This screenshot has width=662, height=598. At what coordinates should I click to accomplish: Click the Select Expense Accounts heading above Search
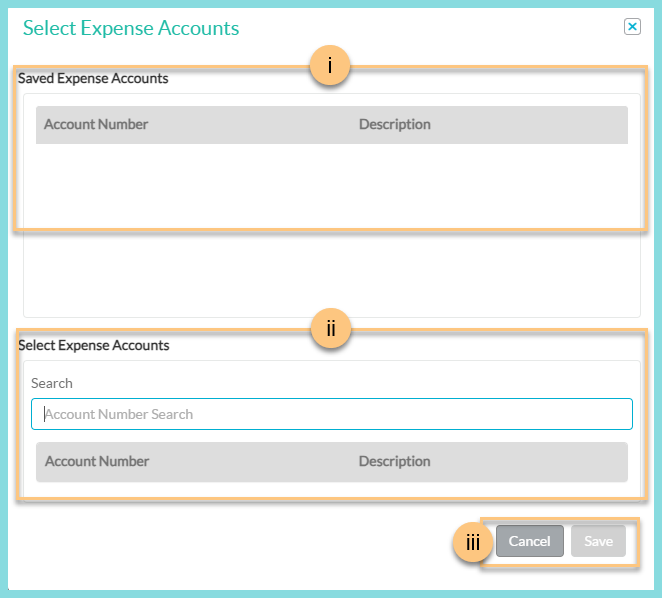click(x=94, y=345)
